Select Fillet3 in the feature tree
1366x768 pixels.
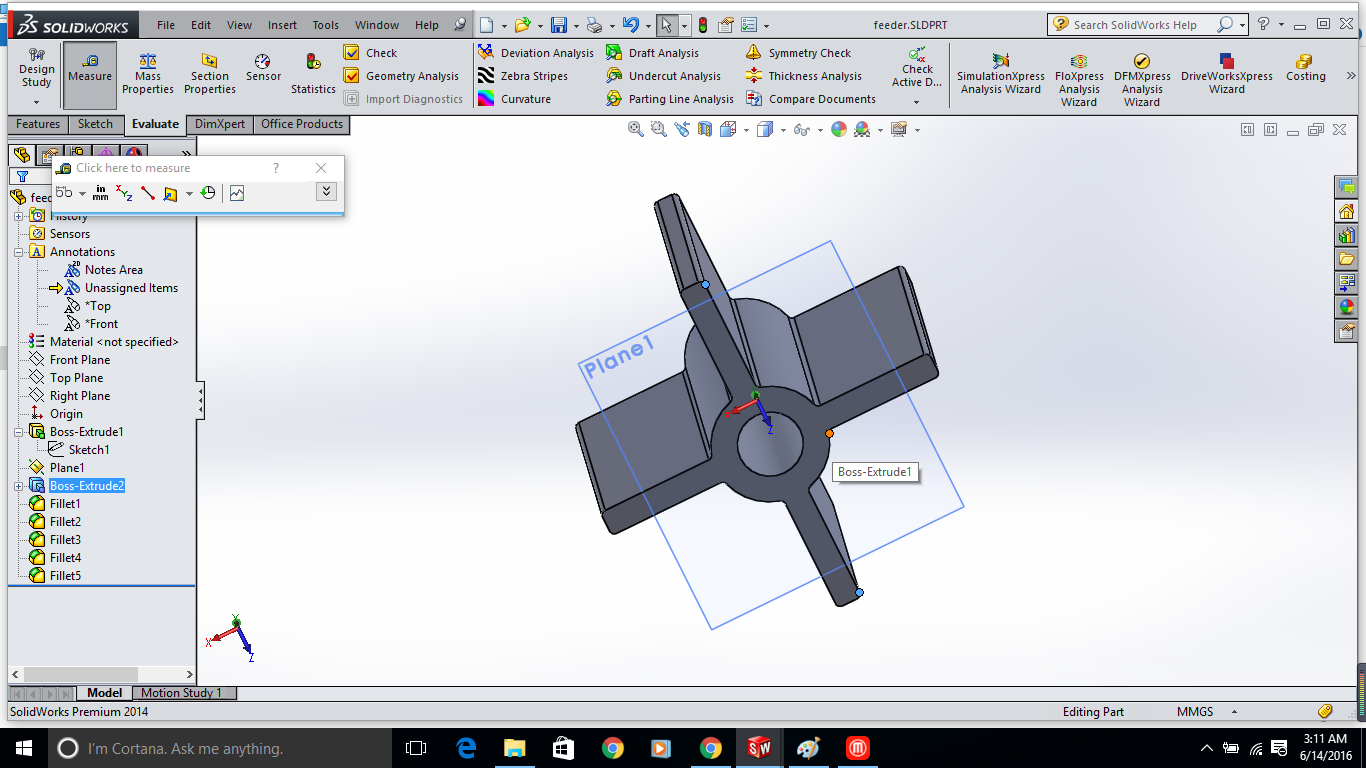click(65, 540)
